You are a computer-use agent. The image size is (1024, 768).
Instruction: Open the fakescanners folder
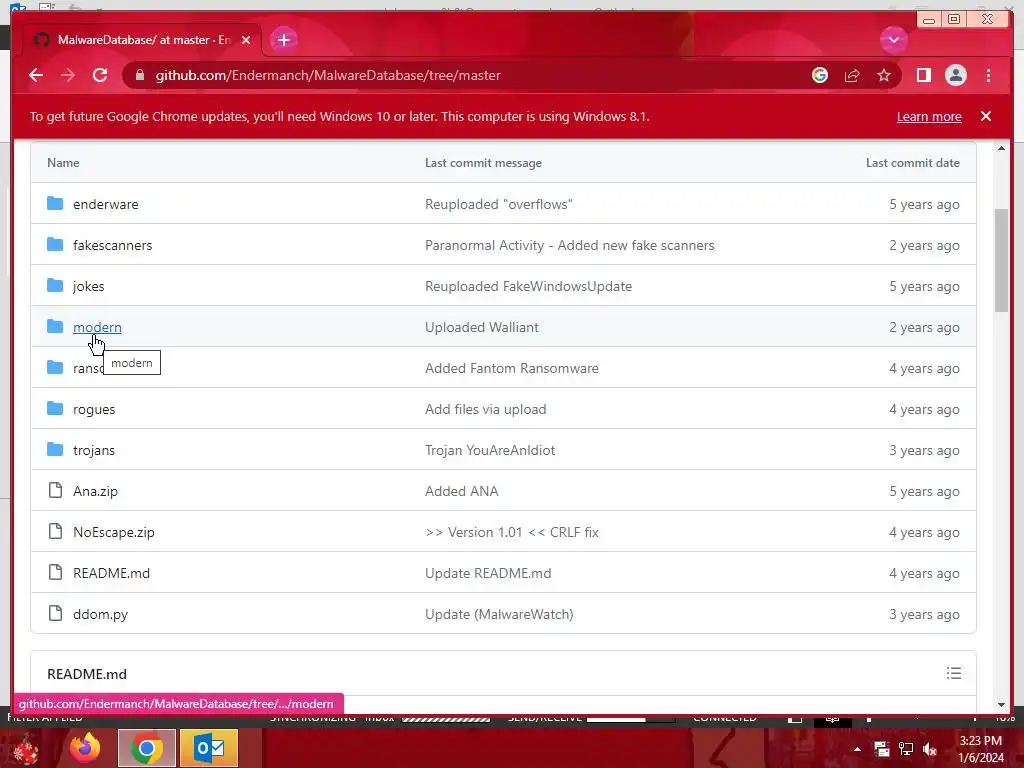point(112,245)
